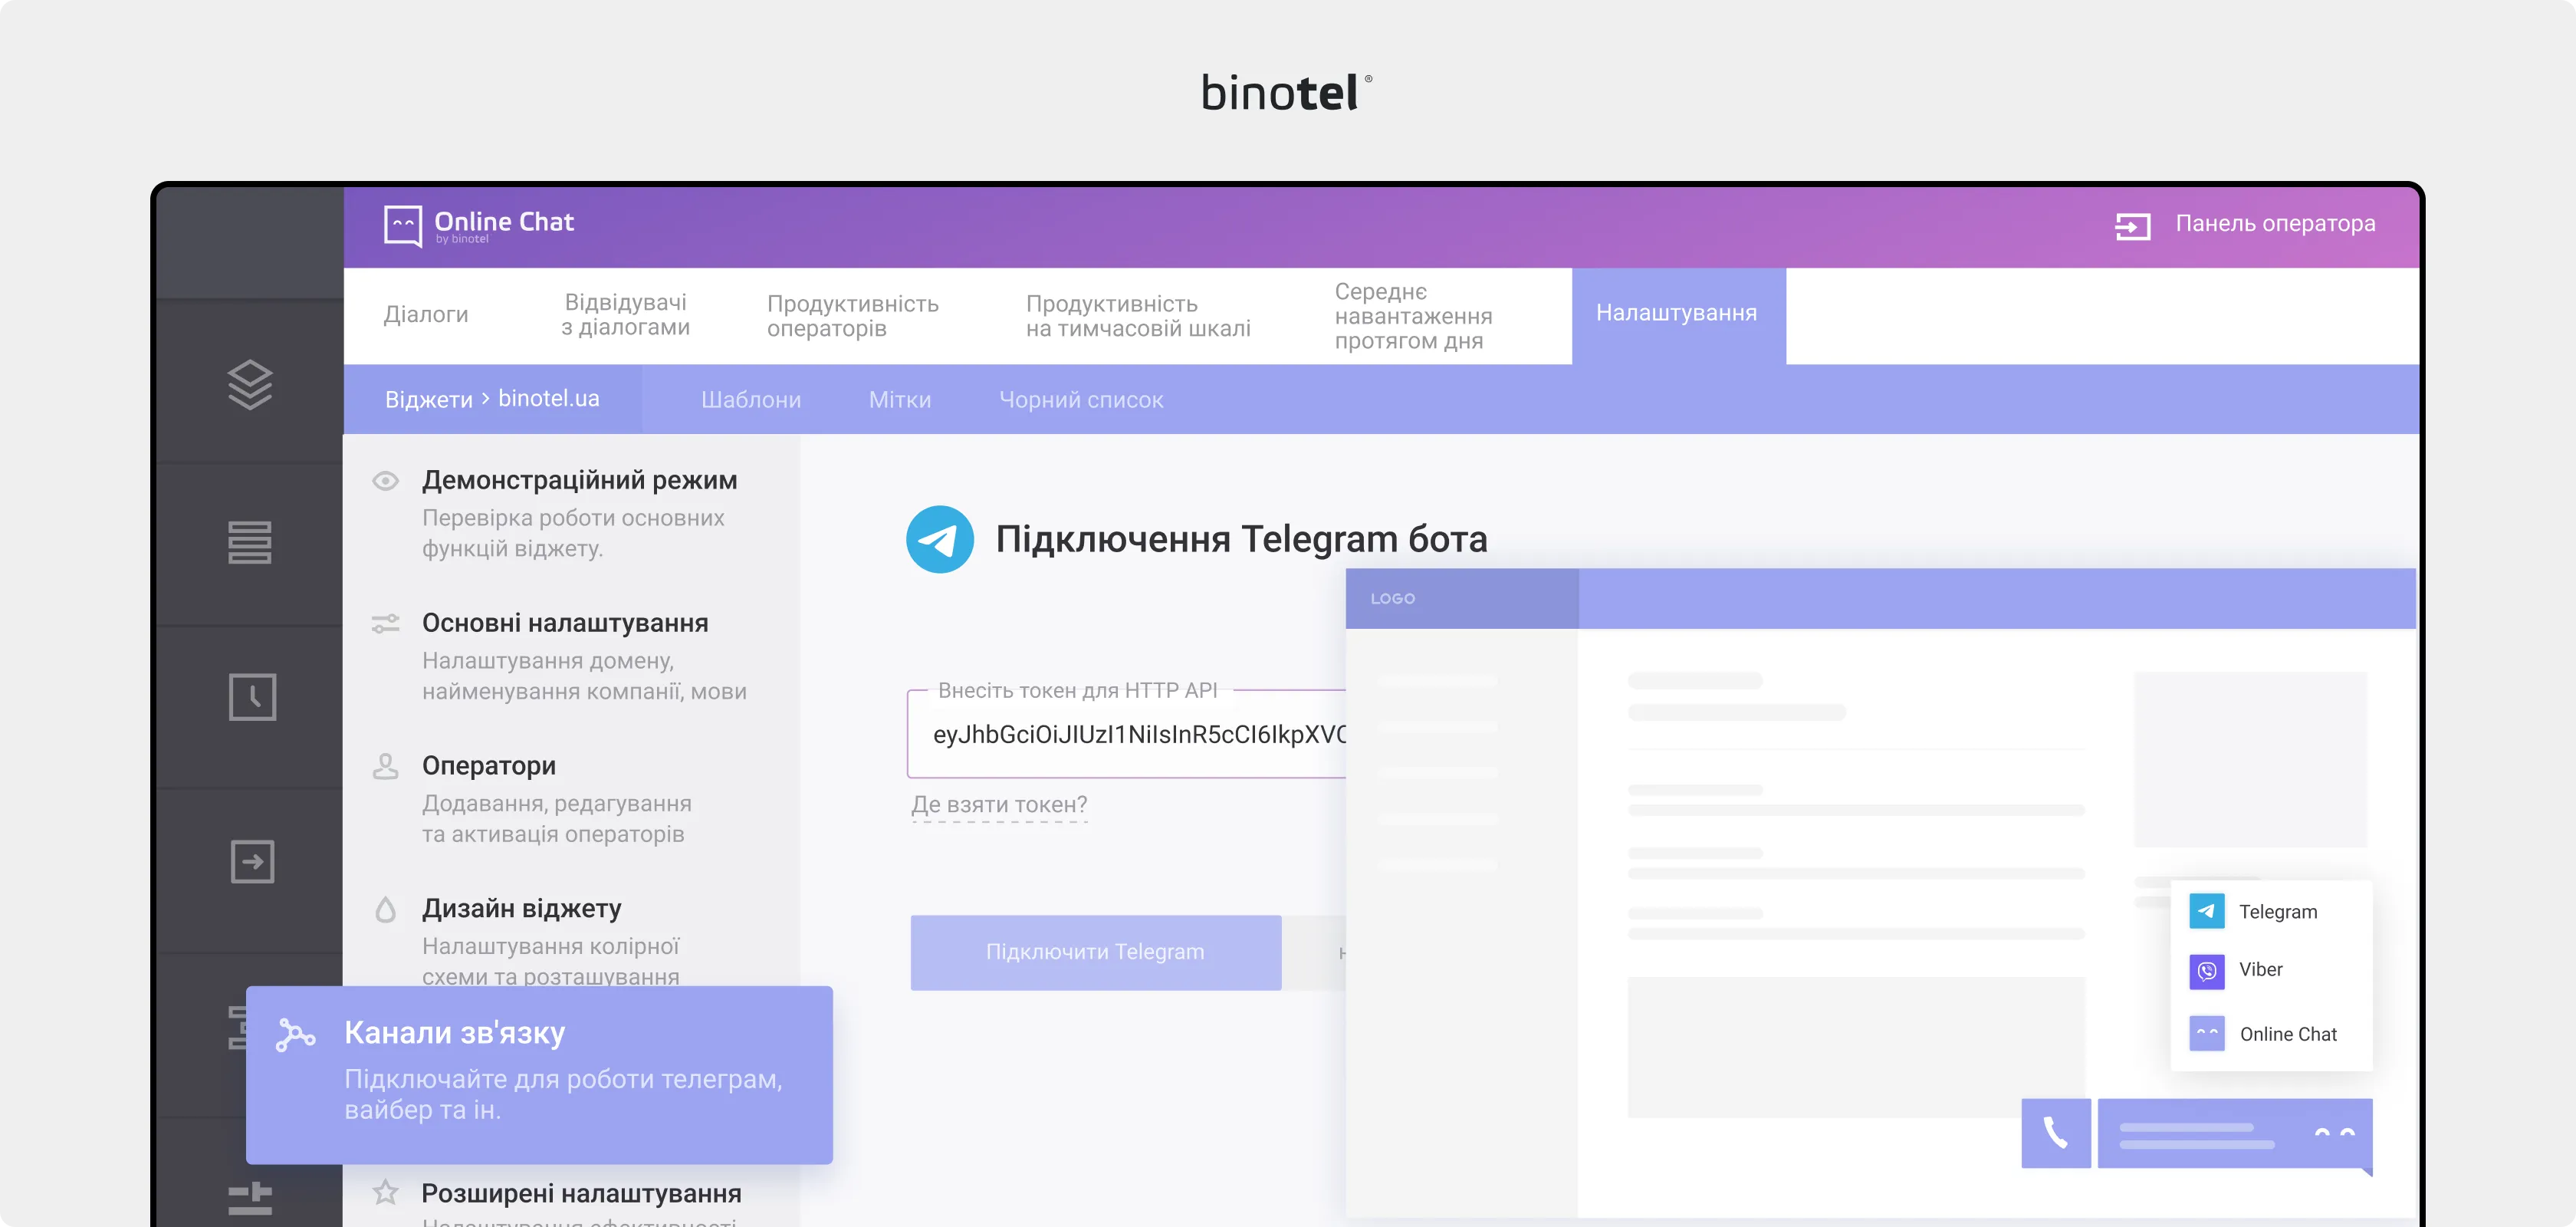Click the phone callback button in widget preview

coord(2056,1133)
